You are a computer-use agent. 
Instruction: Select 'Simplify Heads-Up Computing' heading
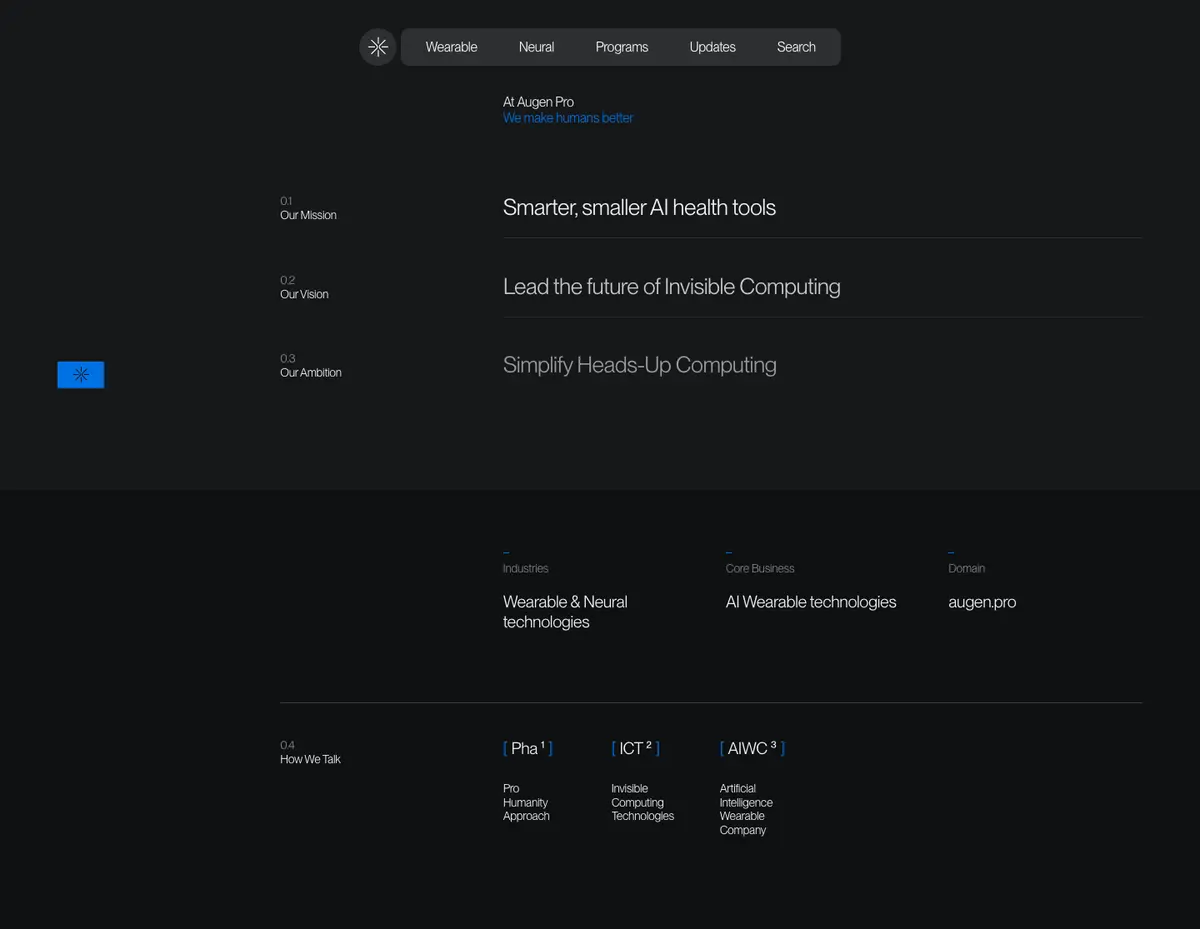pos(639,365)
